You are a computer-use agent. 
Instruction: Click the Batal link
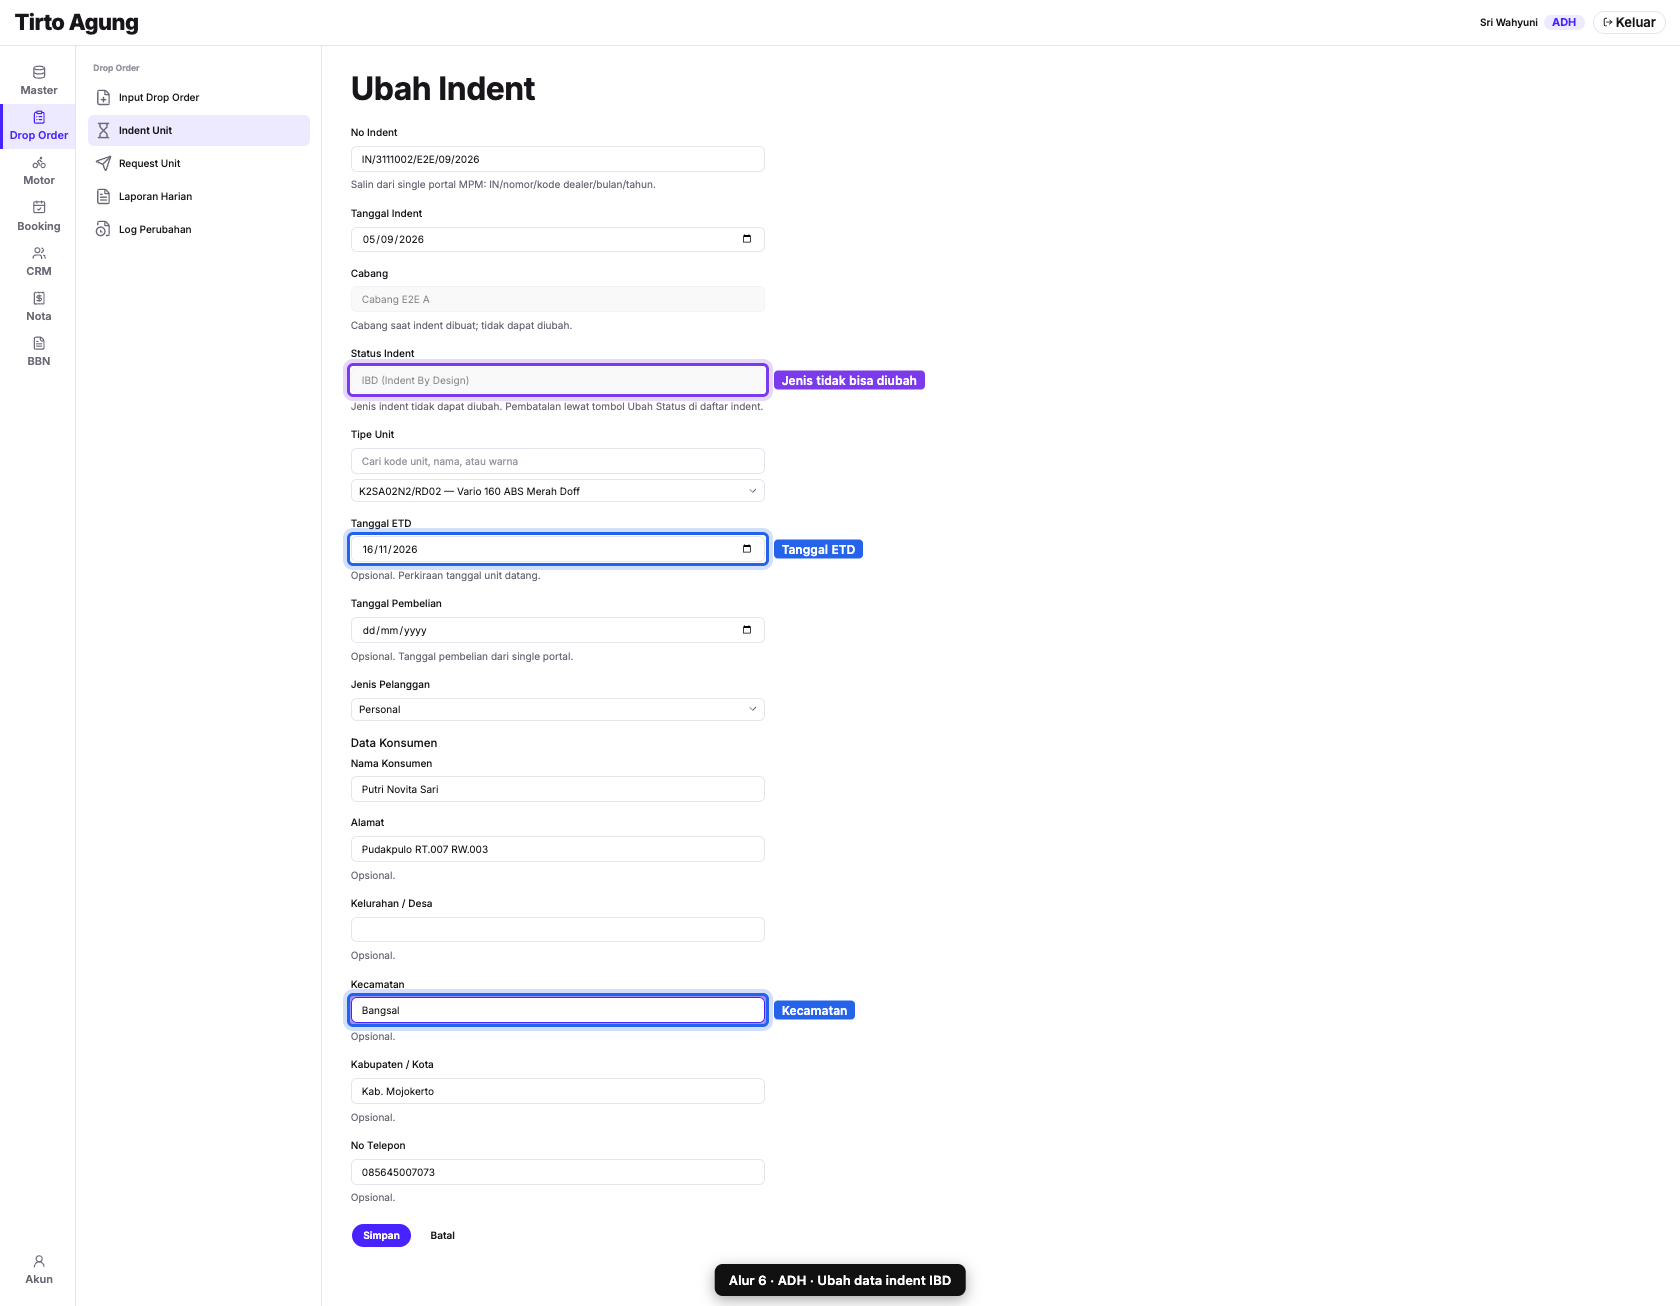tap(442, 1235)
